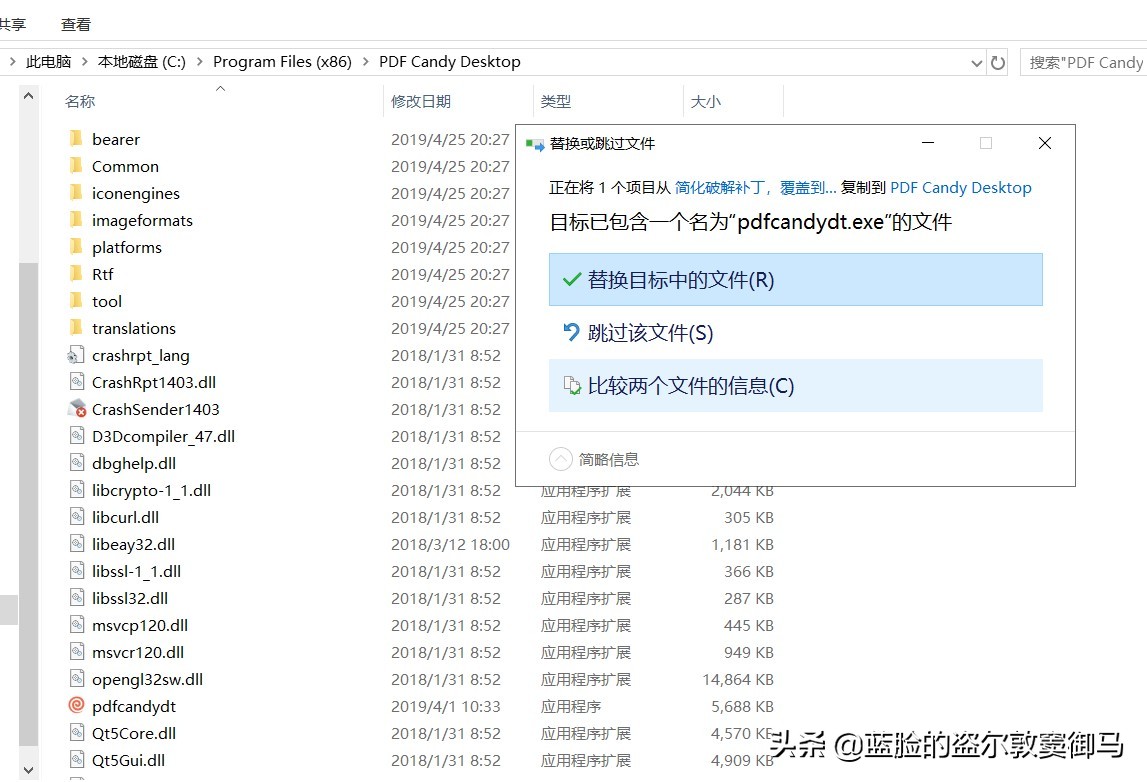Click the 2018/3/12 18:00 date cell
The width and height of the screenshot is (1147, 782).
[450, 545]
